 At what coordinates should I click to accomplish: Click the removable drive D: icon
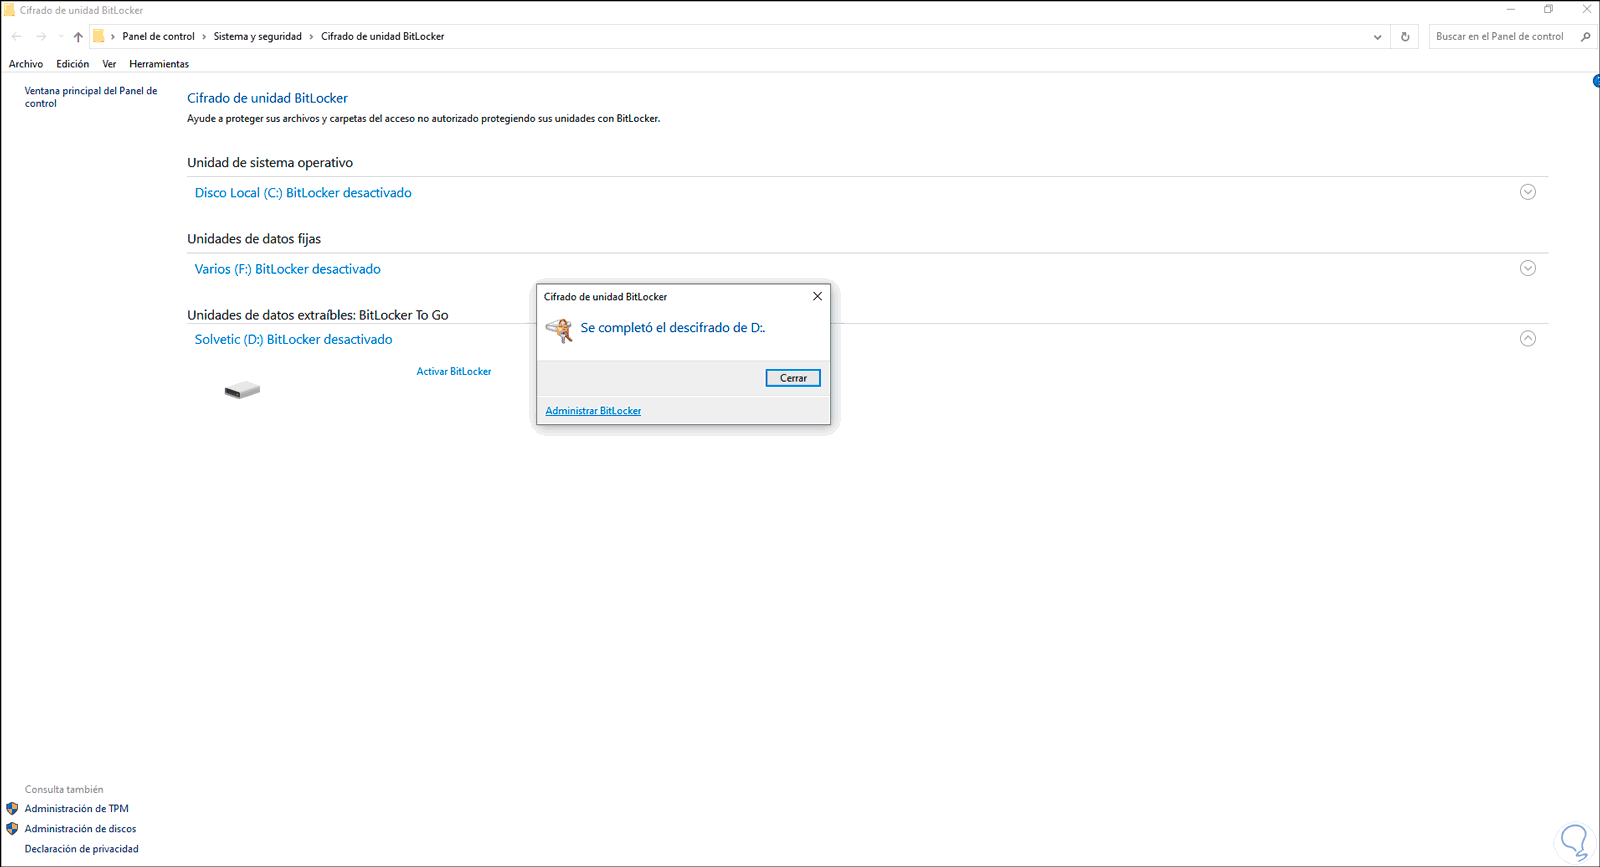[x=242, y=390]
